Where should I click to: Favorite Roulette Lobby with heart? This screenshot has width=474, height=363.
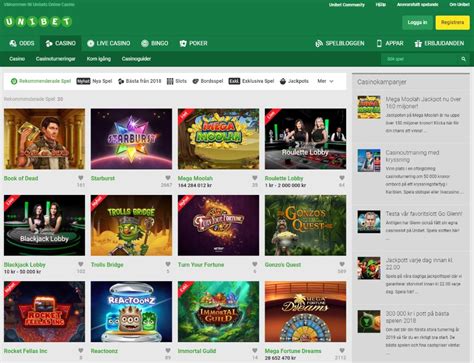(342, 178)
